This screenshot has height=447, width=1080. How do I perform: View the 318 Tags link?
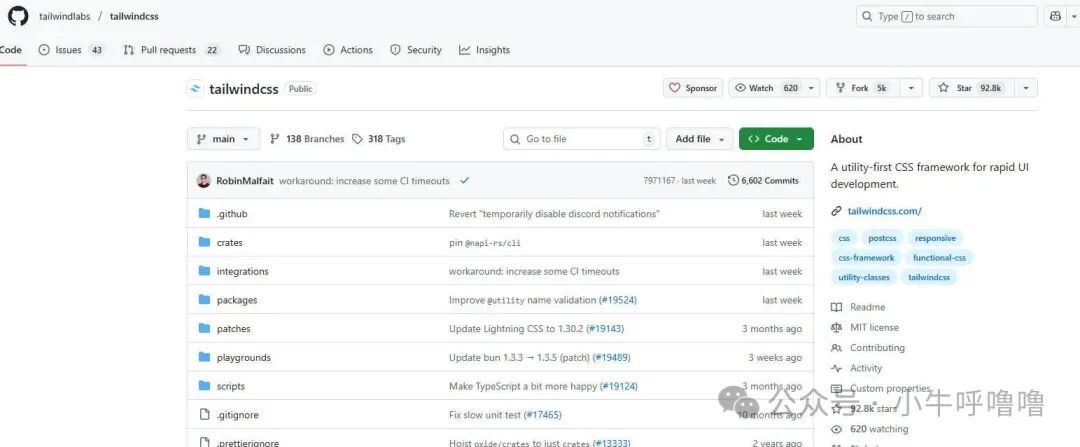click(x=378, y=138)
